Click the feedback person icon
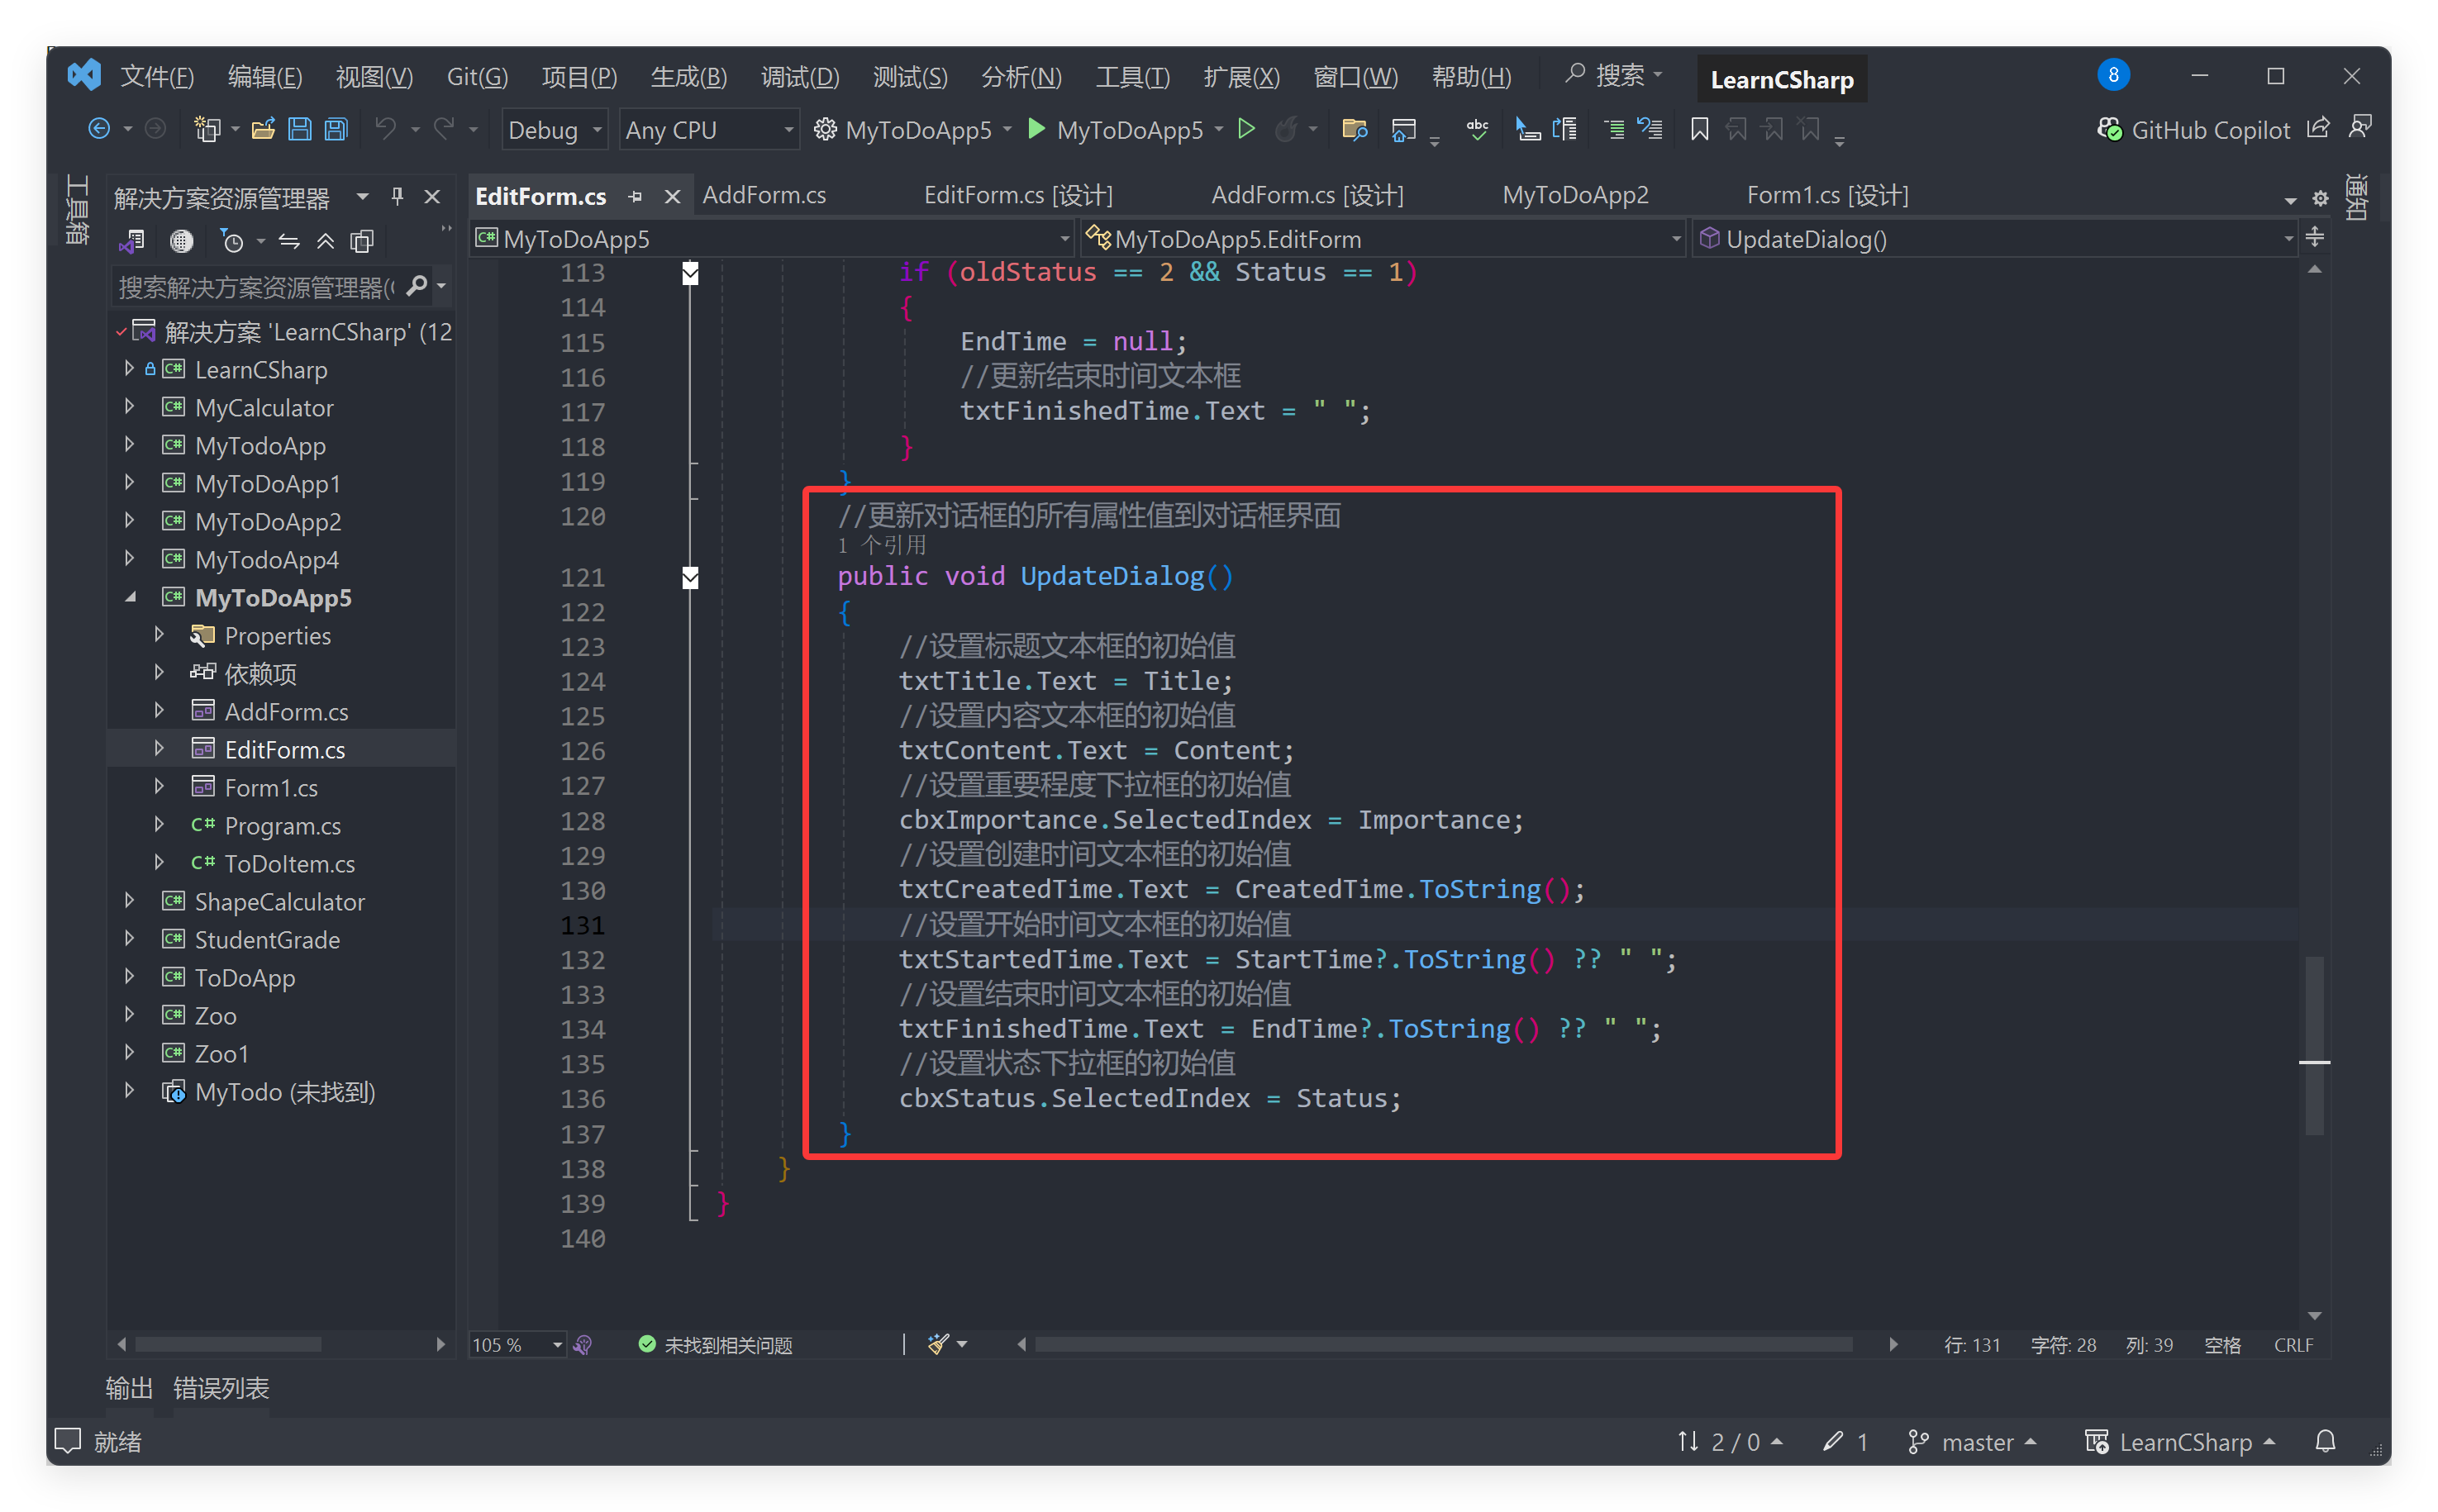 (x=2360, y=127)
